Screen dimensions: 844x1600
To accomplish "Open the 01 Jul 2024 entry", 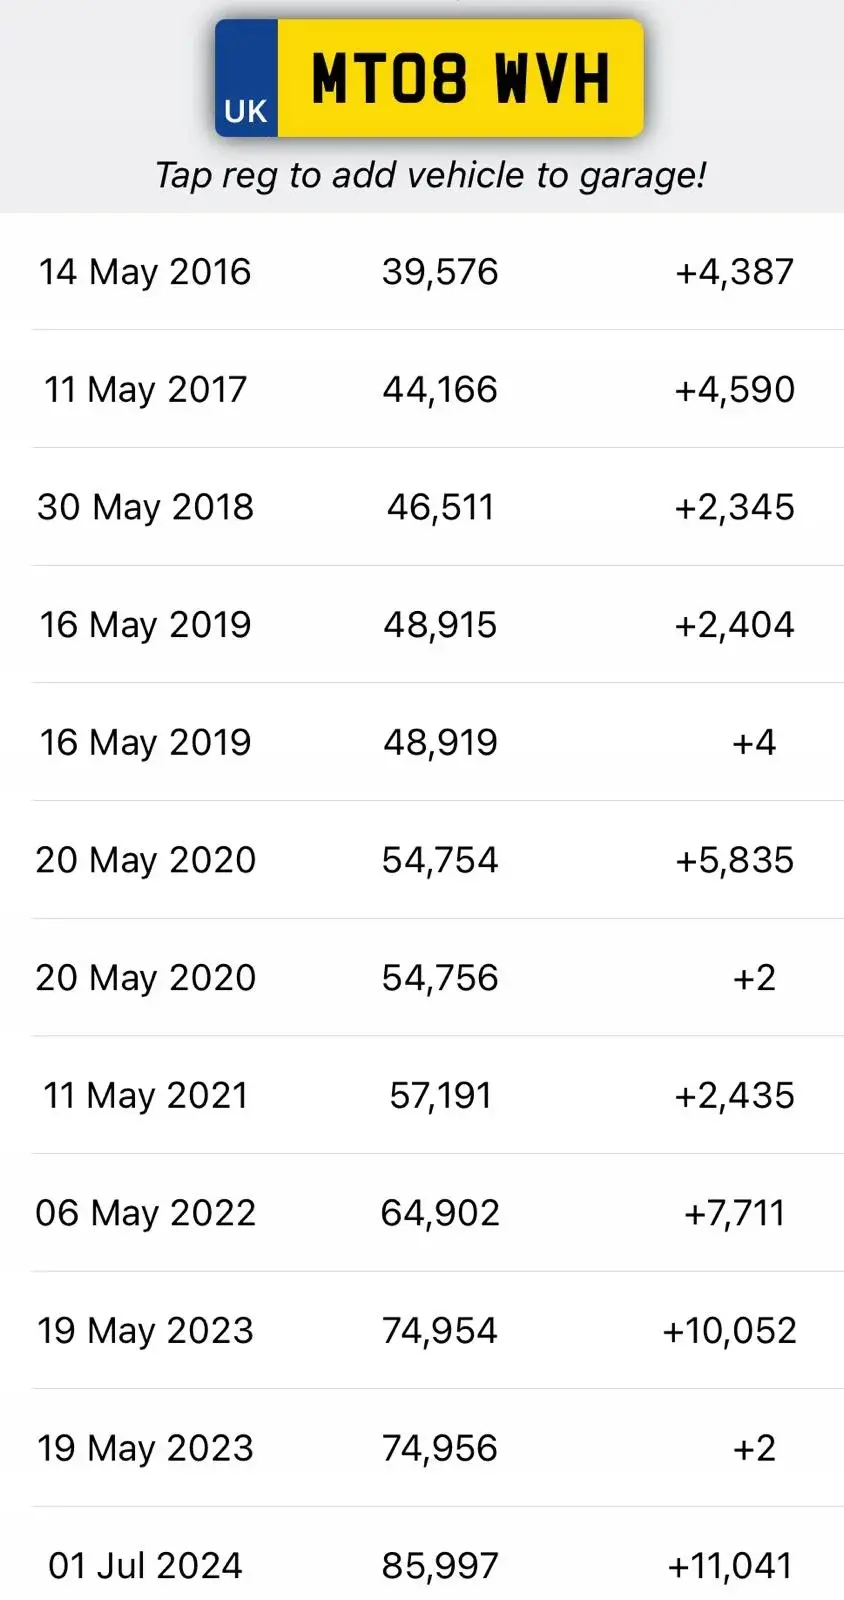I will [x=145, y=1566].
